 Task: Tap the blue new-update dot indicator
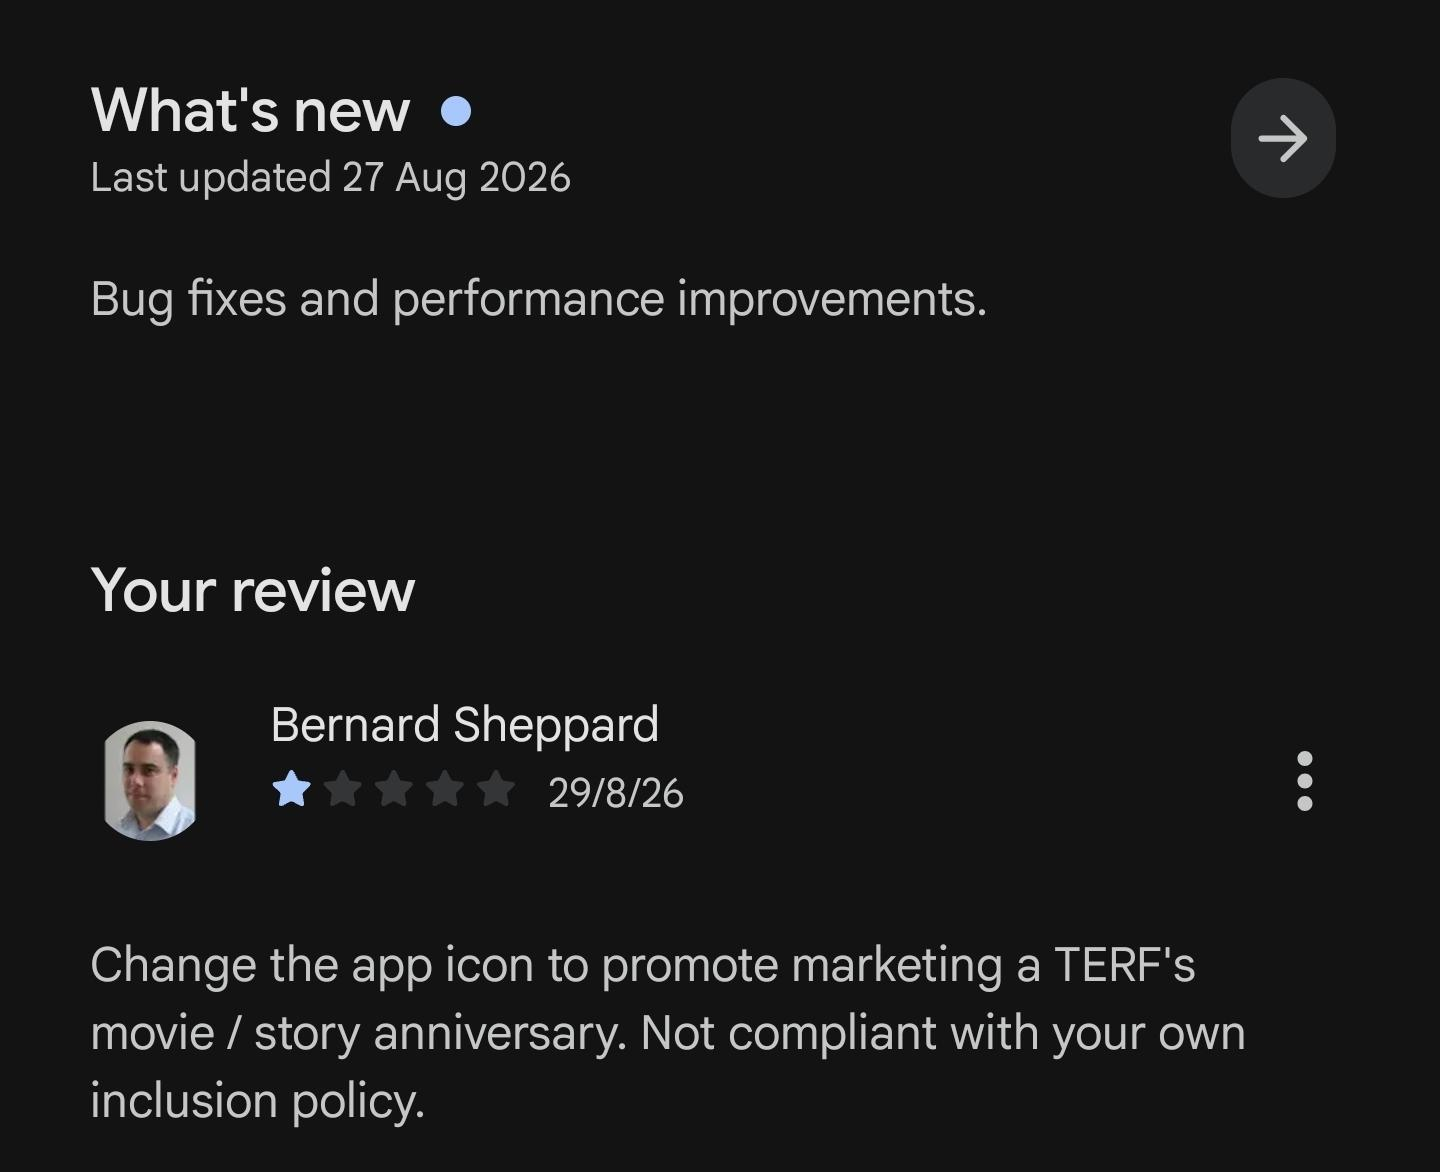456,111
